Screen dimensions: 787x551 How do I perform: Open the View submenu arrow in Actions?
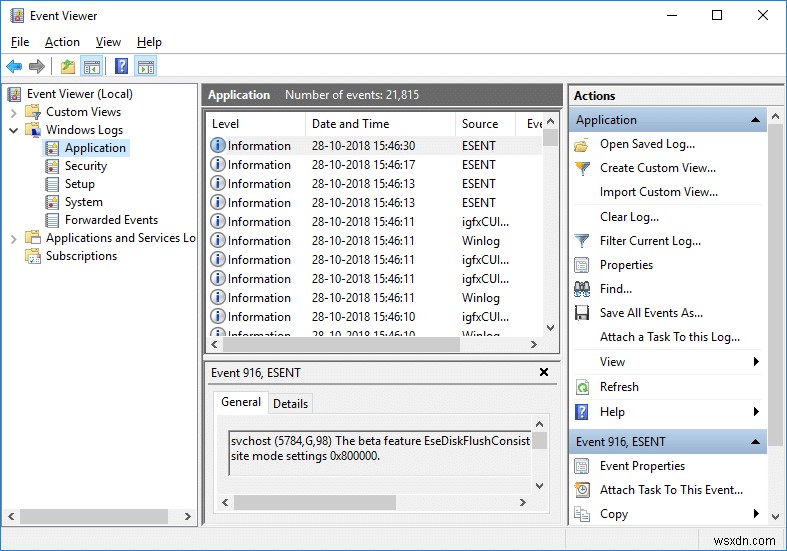756,362
